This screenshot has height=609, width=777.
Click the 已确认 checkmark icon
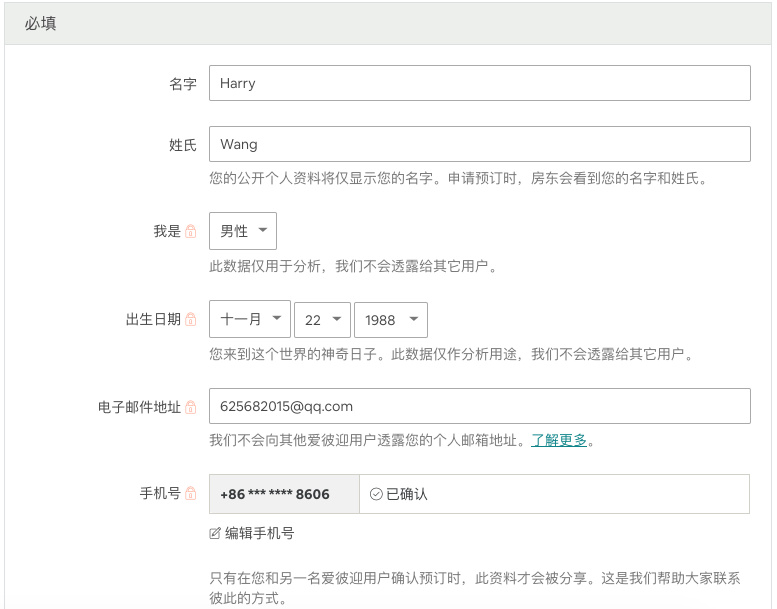376,494
